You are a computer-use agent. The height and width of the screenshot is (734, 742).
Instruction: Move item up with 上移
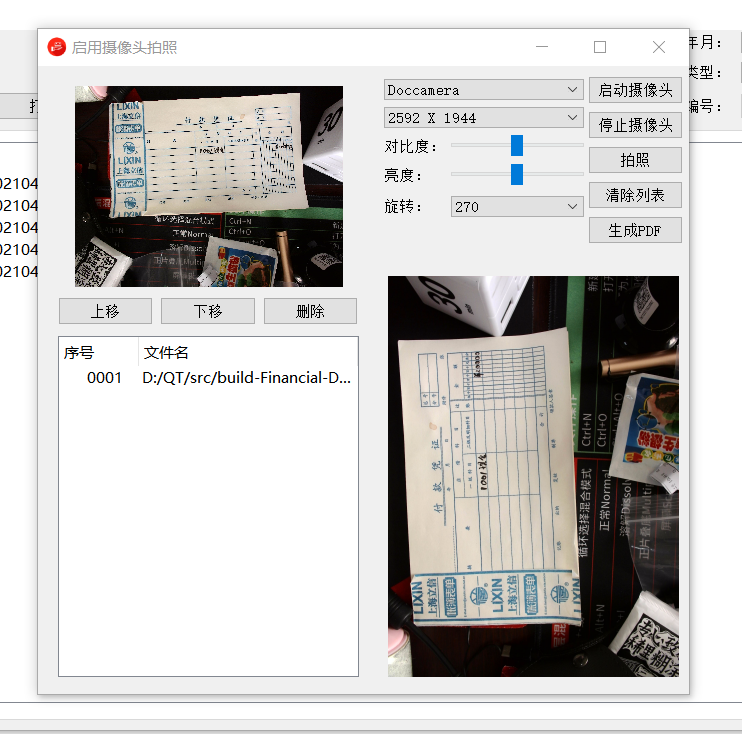click(105, 311)
